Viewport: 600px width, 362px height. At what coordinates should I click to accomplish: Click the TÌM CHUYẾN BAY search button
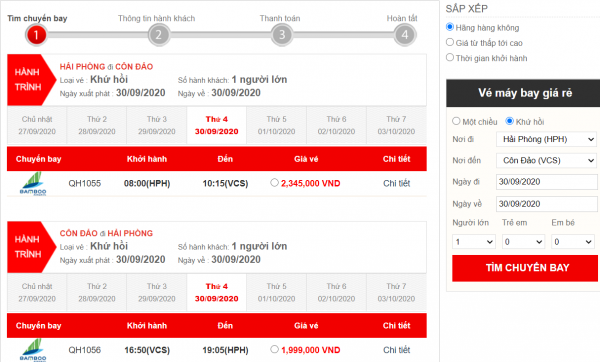[x=525, y=268]
